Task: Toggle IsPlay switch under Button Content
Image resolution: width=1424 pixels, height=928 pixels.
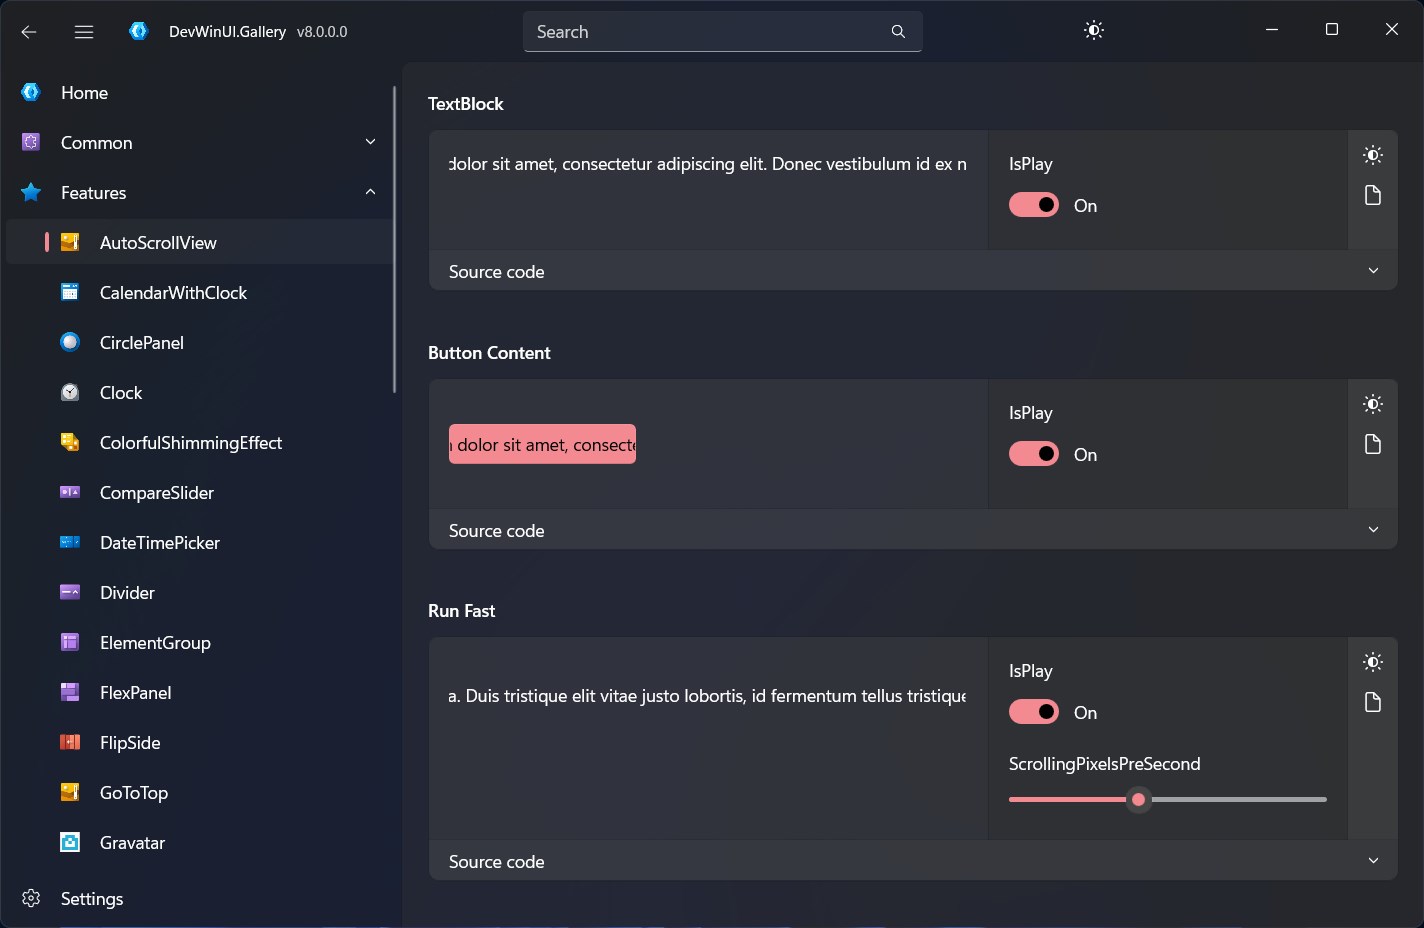Action: [1034, 454]
